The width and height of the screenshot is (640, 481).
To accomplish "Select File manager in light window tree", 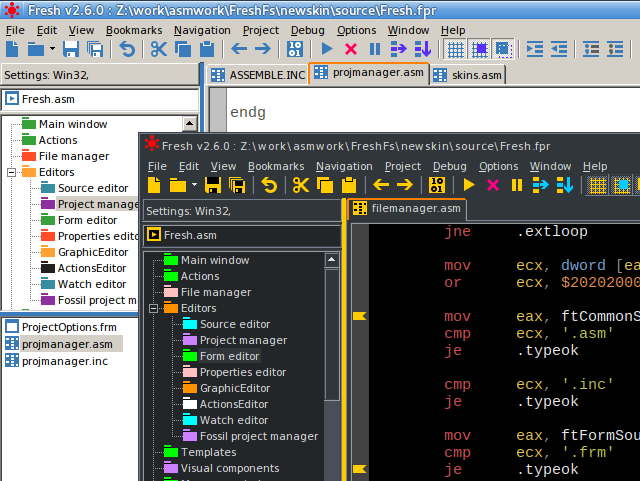I will pos(74,156).
